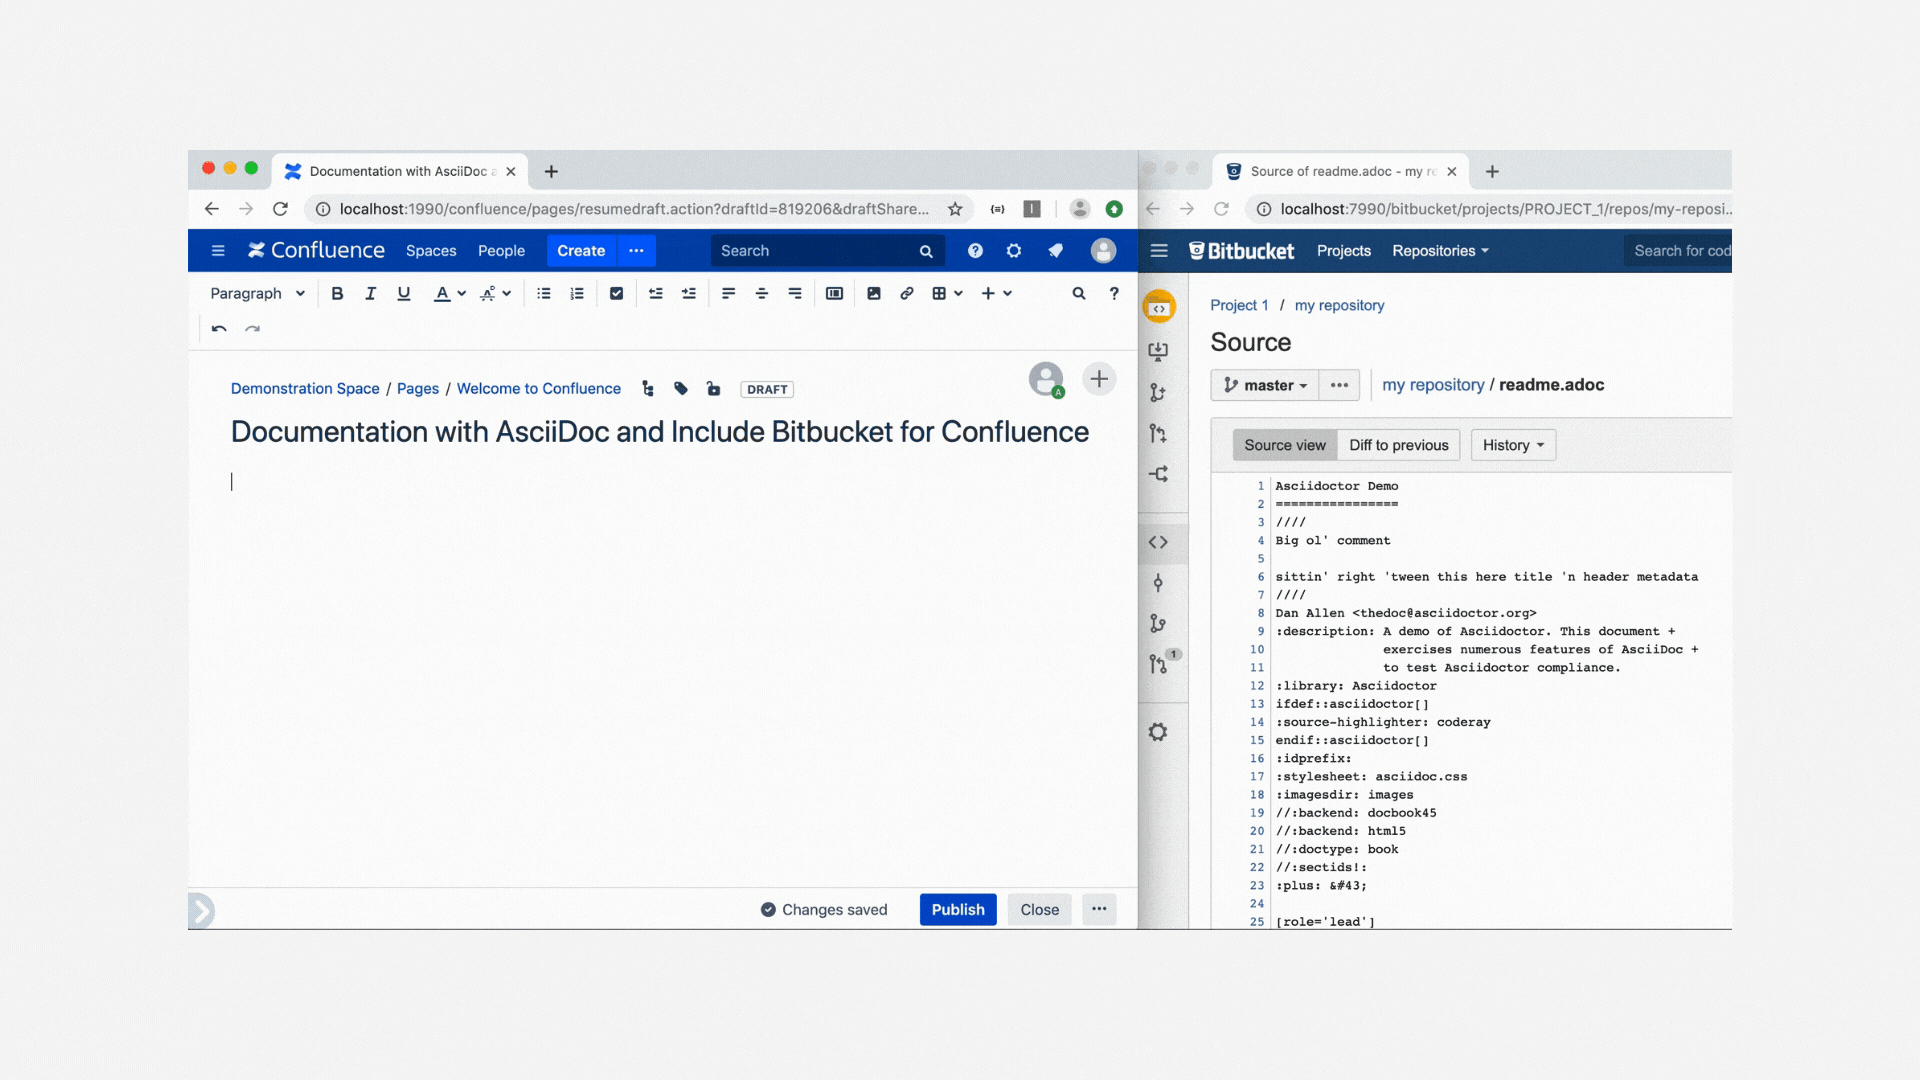Navigate to the Demonstration Space breadcrumb link

[x=304, y=388]
